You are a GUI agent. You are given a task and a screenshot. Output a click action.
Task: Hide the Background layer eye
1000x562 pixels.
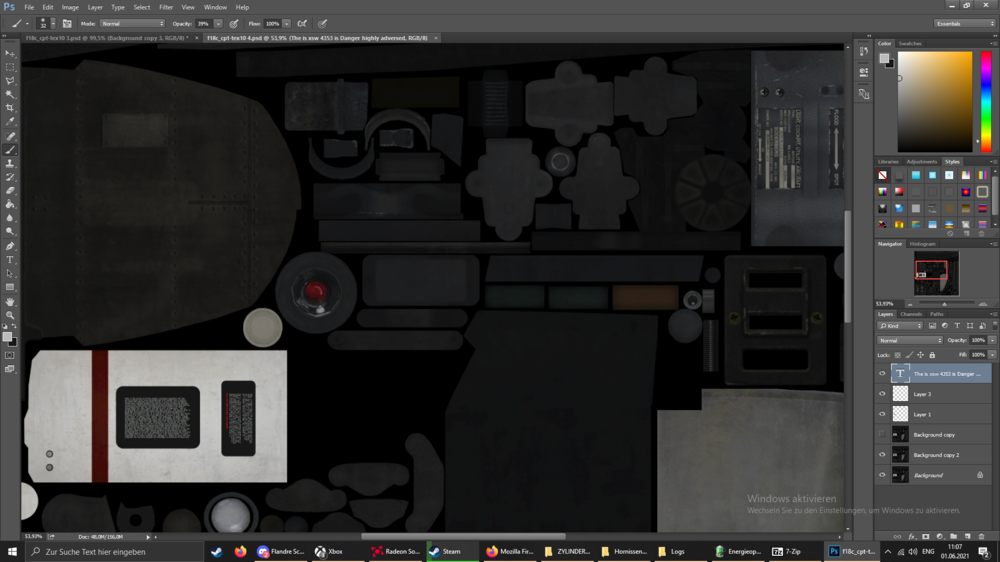(883, 475)
